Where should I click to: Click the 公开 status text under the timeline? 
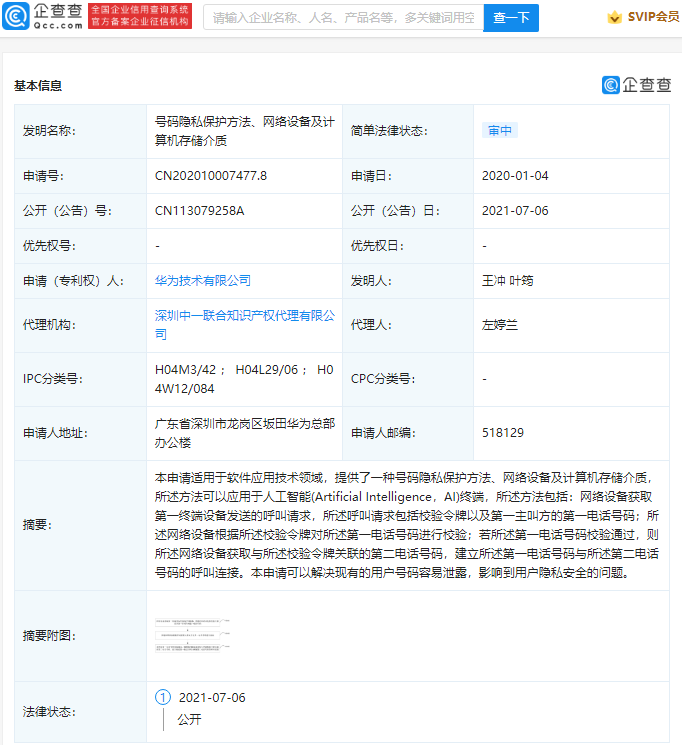189,719
